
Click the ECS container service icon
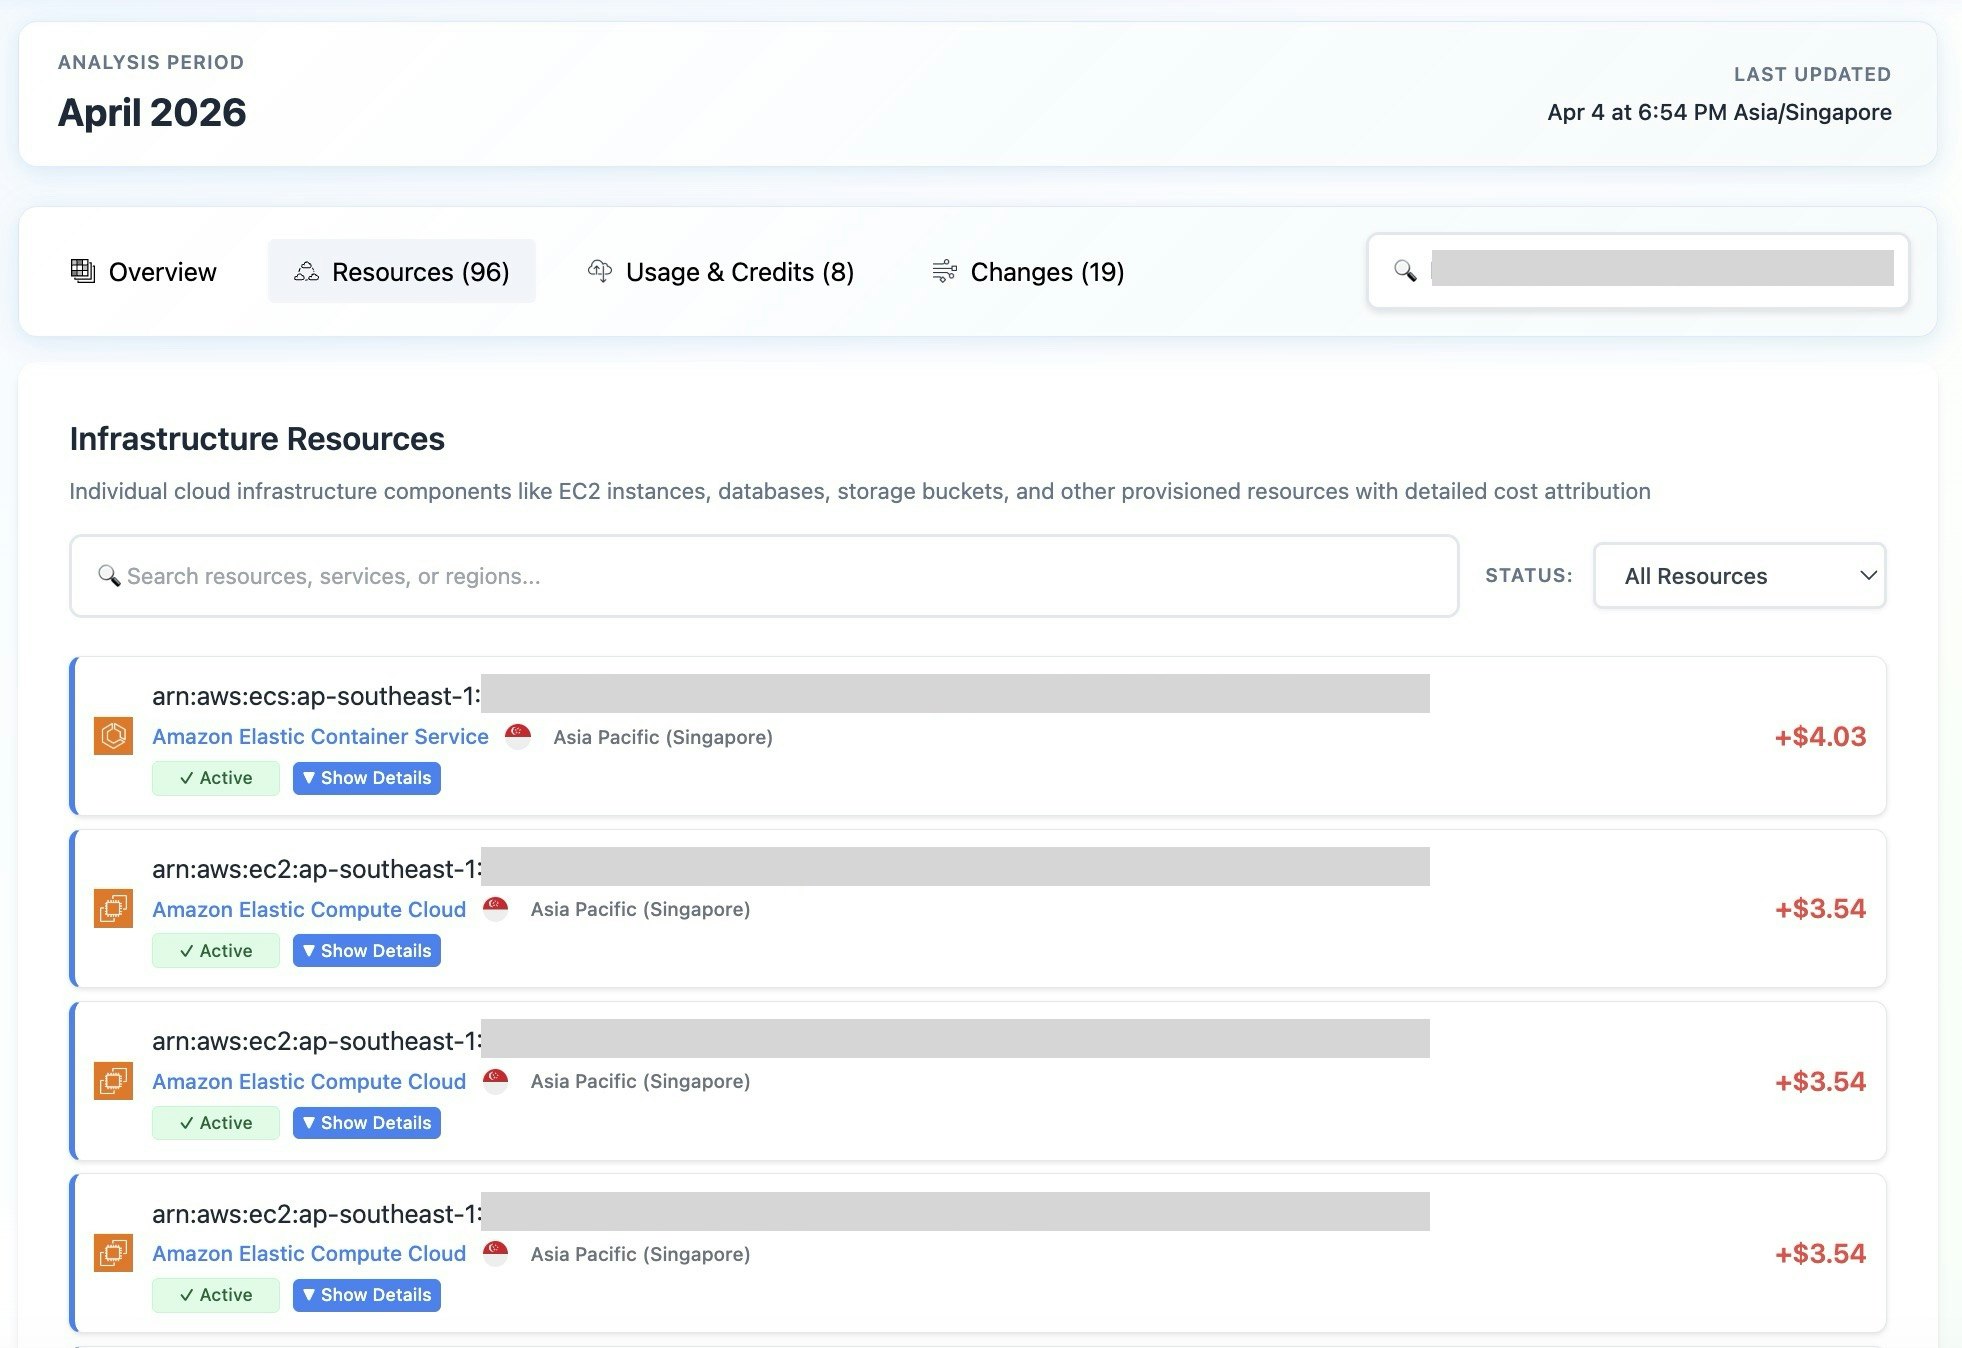click(x=113, y=736)
